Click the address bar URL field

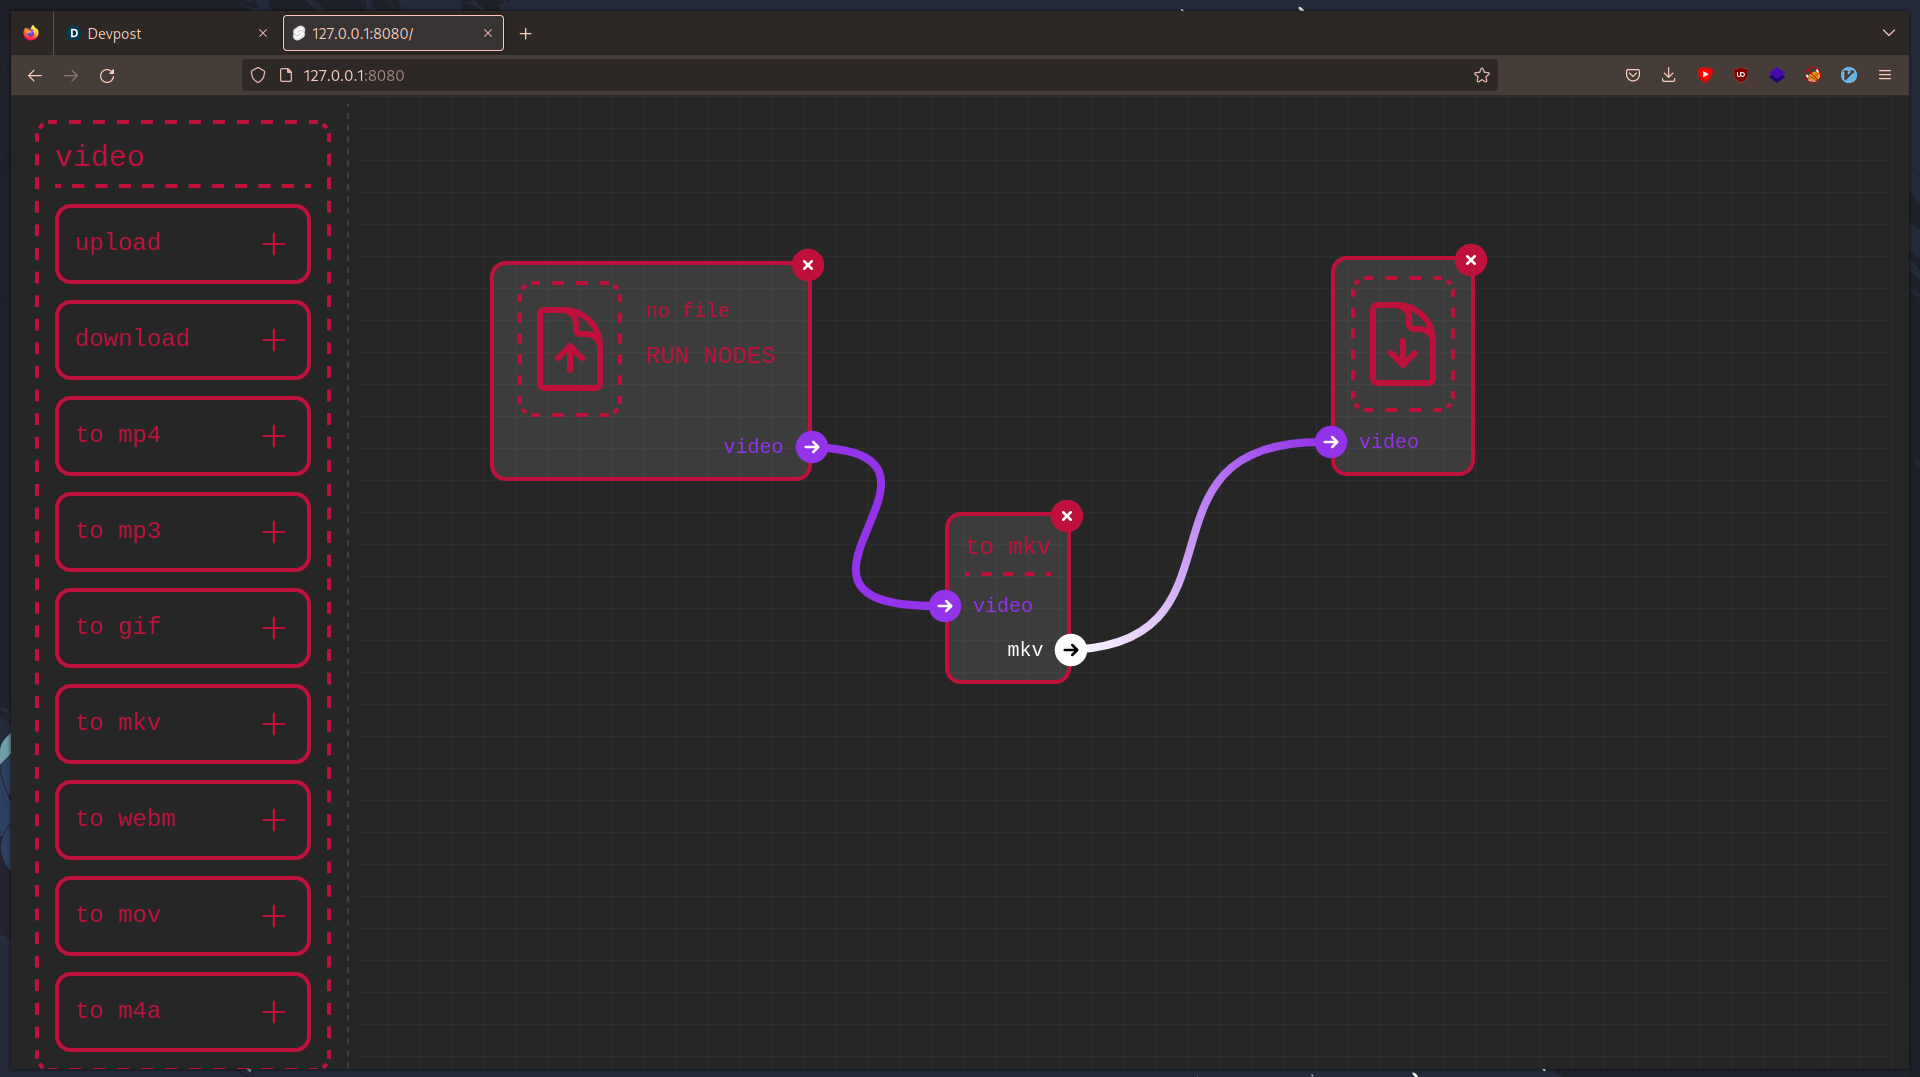pyautogui.click(x=869, y=75)
